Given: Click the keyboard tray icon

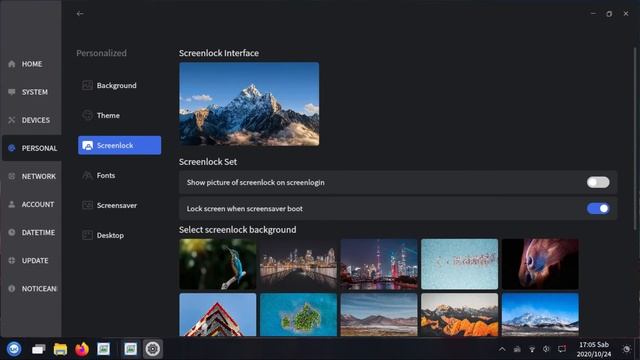Looking at the screenshot, I should pos(517,349).
